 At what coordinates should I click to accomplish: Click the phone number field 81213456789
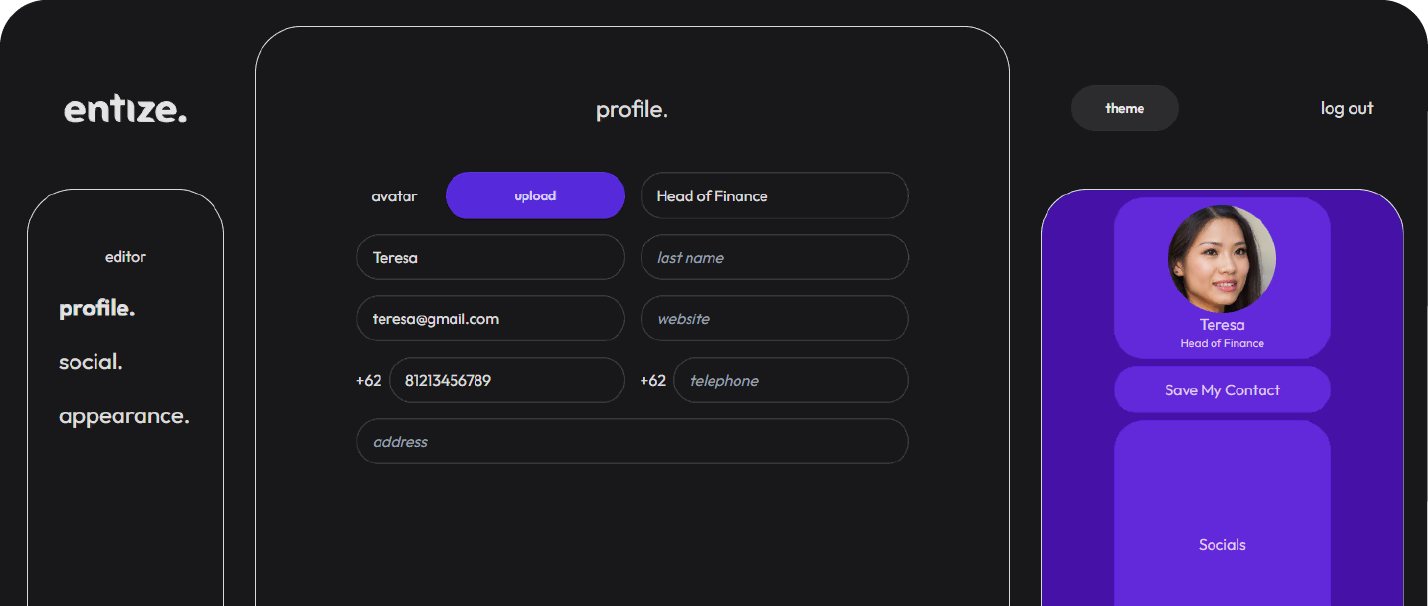coord(506,380)
